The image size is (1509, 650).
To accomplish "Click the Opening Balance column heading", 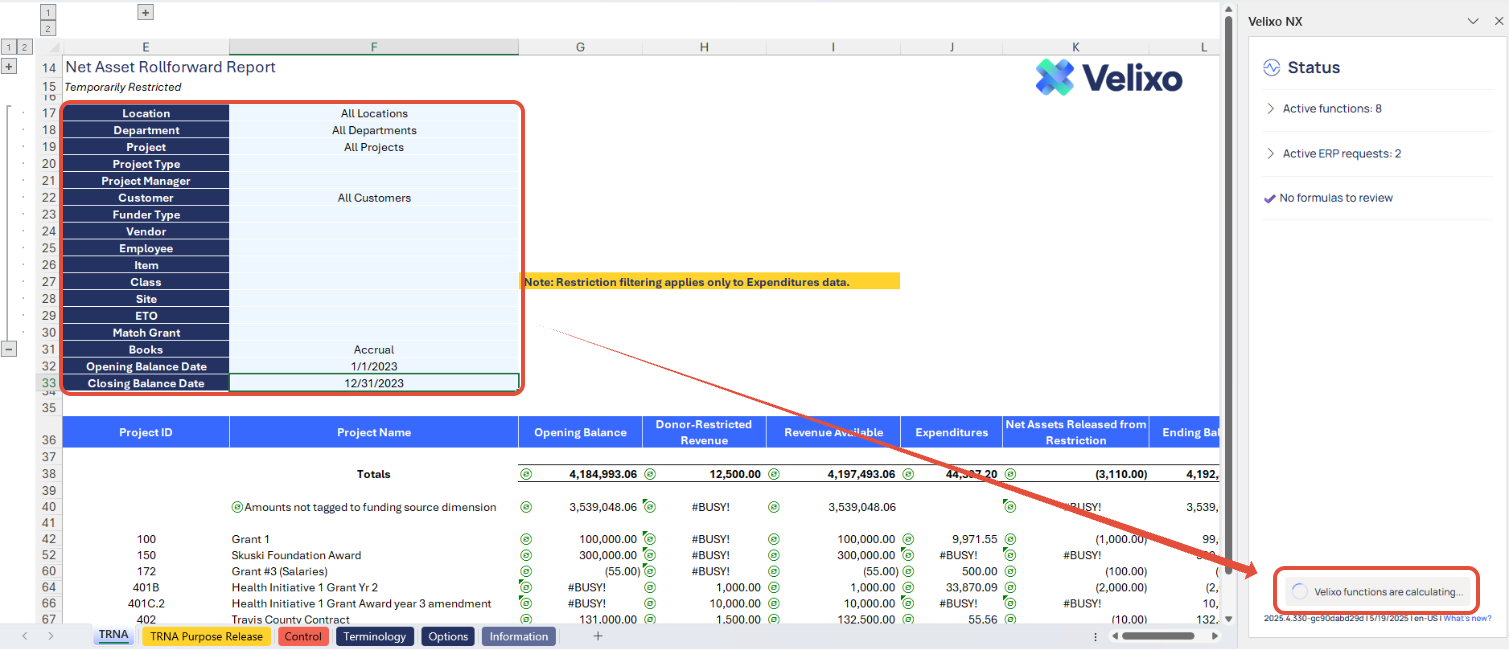I will (x=580, y=432).
